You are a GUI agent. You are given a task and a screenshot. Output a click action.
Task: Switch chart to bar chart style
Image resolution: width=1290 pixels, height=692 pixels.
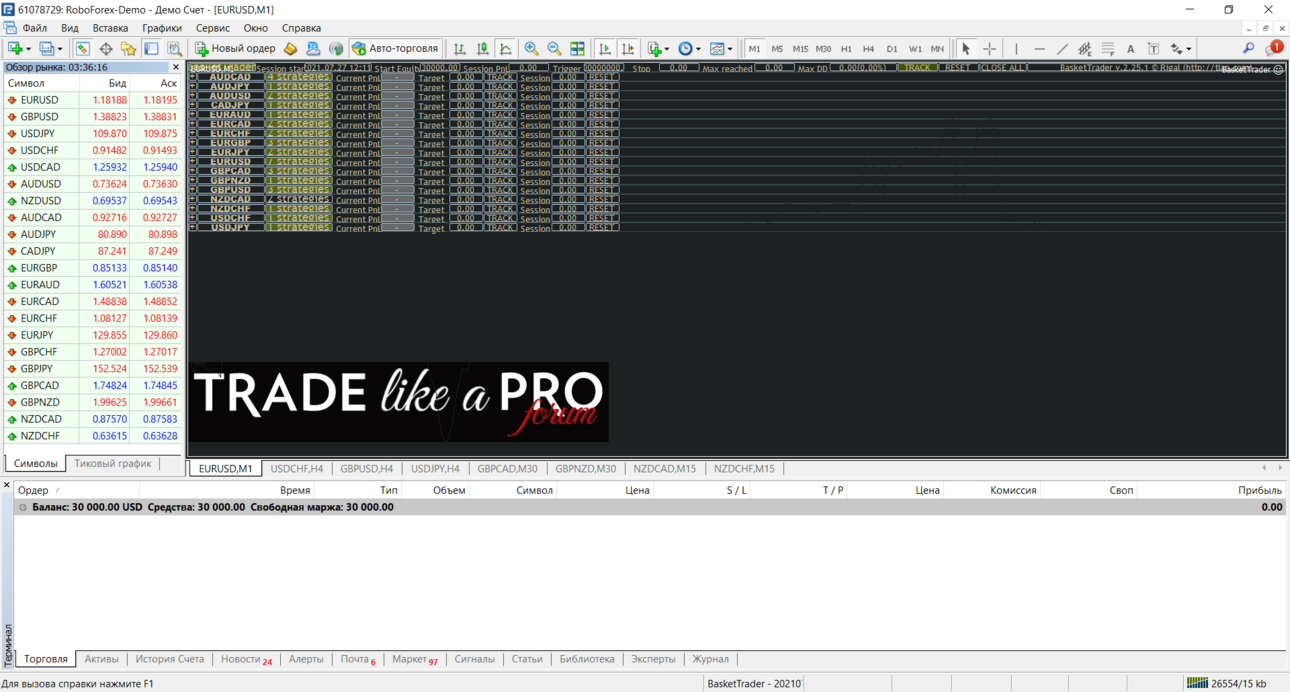[460, 48]
